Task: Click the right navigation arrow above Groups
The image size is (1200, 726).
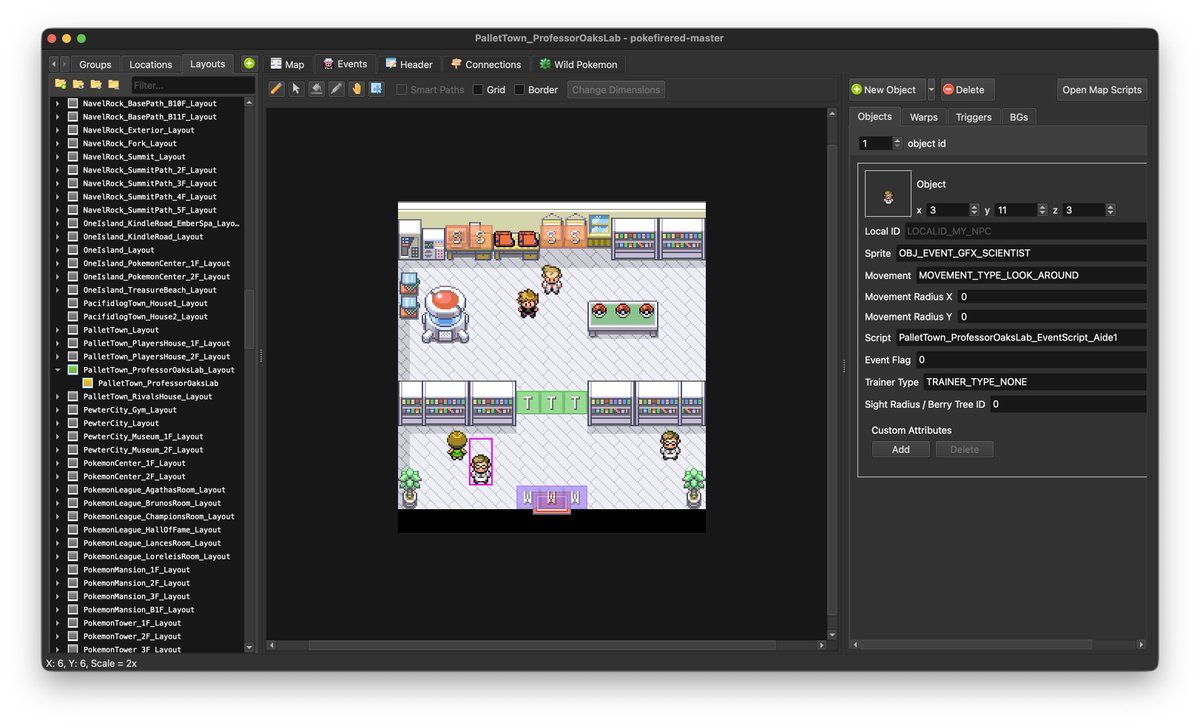Action: coord(63,64)
